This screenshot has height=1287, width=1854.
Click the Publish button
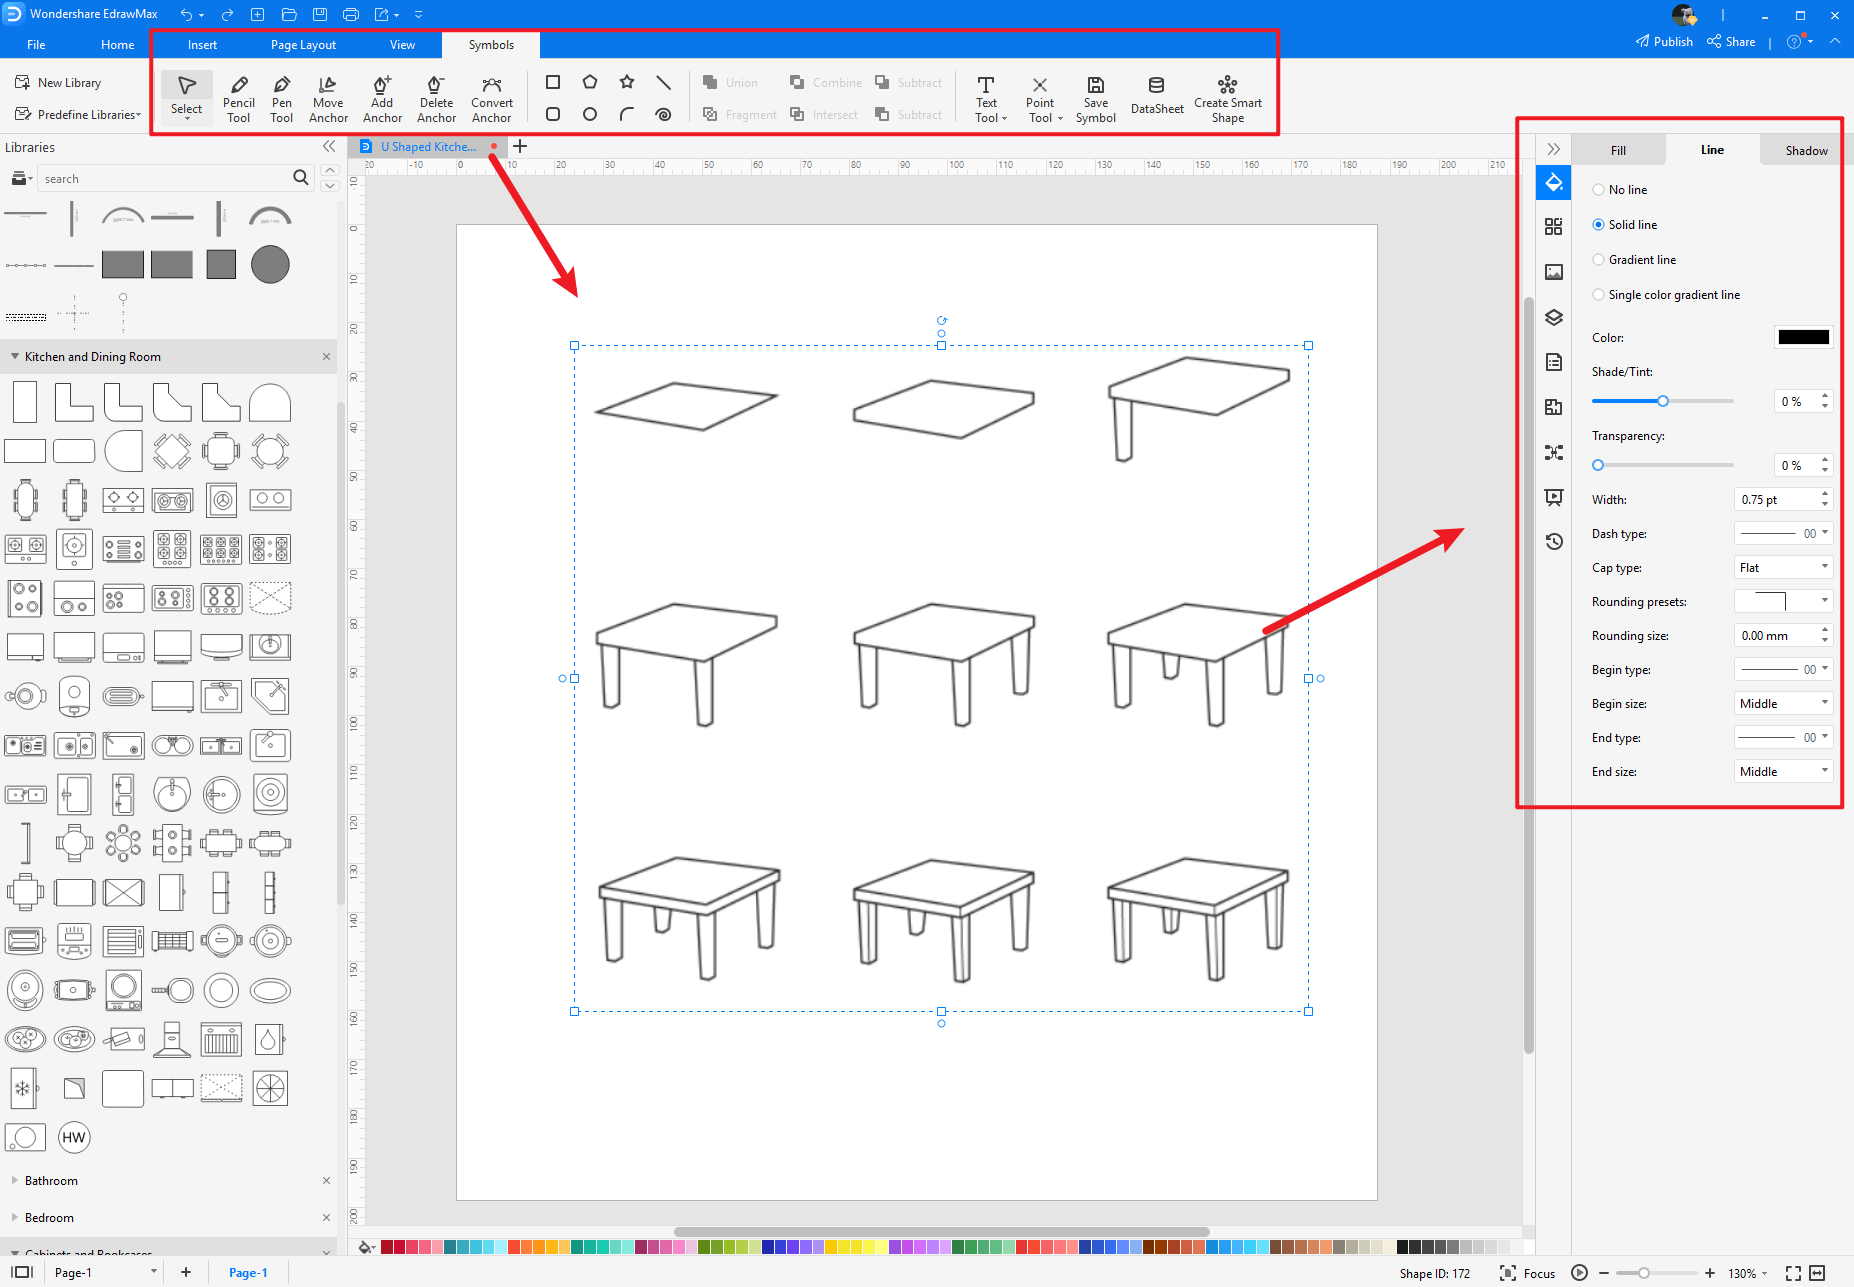click(x=1664, y=41)
